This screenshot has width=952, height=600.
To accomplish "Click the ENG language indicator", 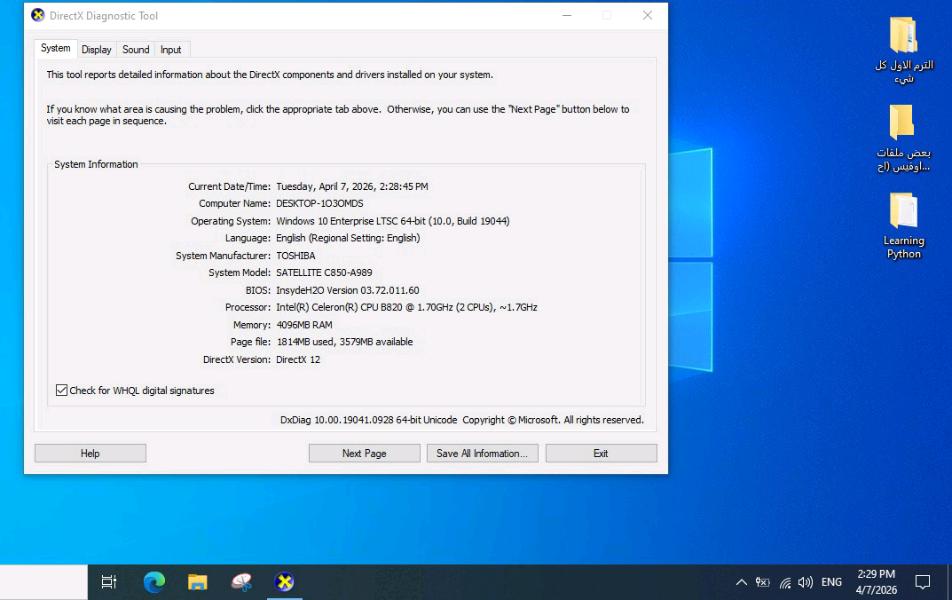I will (x=831, y=582).
